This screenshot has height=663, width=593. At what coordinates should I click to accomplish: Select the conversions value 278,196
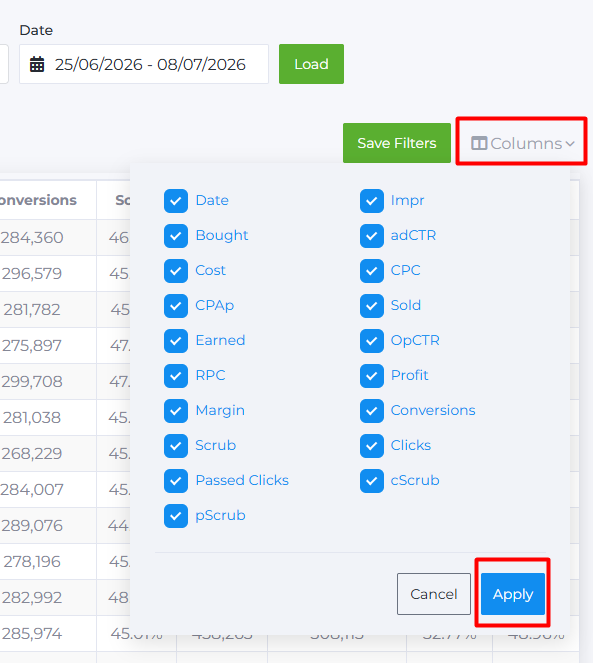click(32, 562)
